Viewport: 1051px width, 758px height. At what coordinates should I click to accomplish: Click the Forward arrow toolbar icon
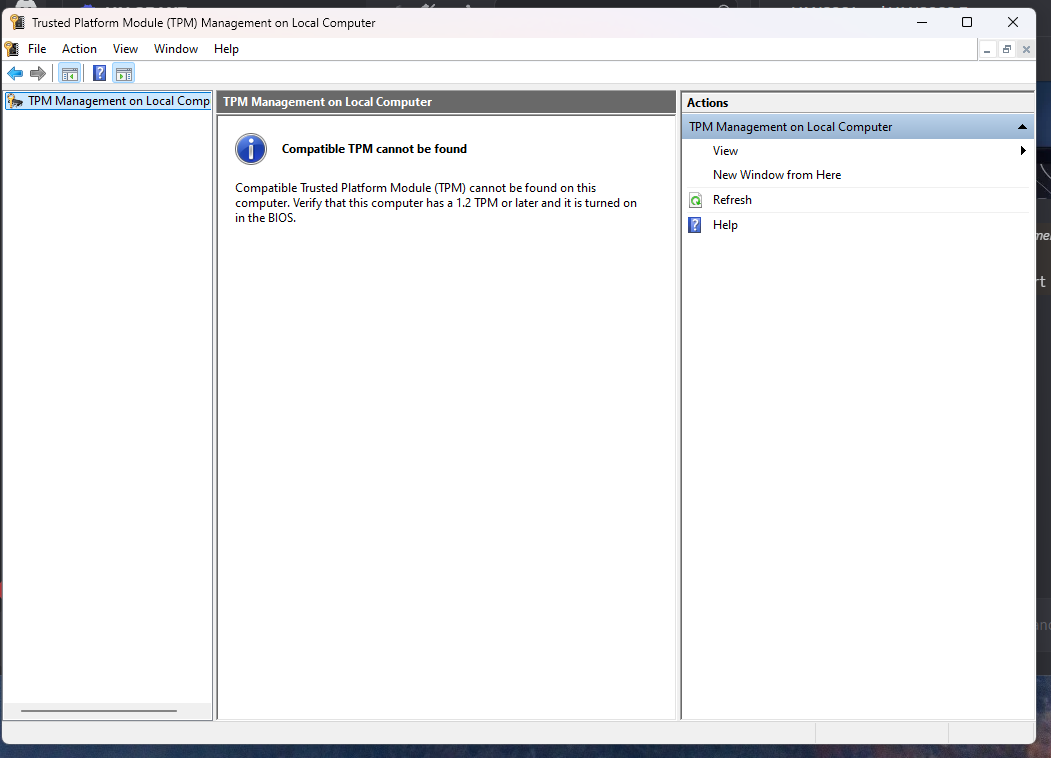pyautogui.click(x=38, y=73)
